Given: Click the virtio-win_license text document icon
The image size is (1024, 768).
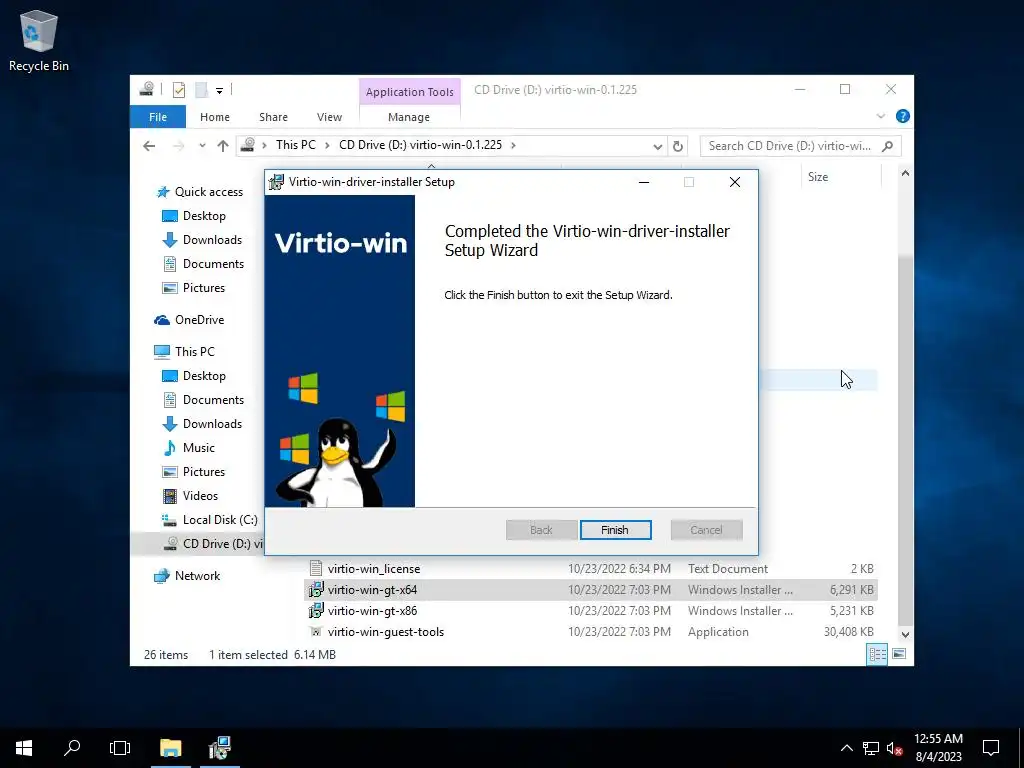Looking at the screenshot, I should tap(316, 569).
